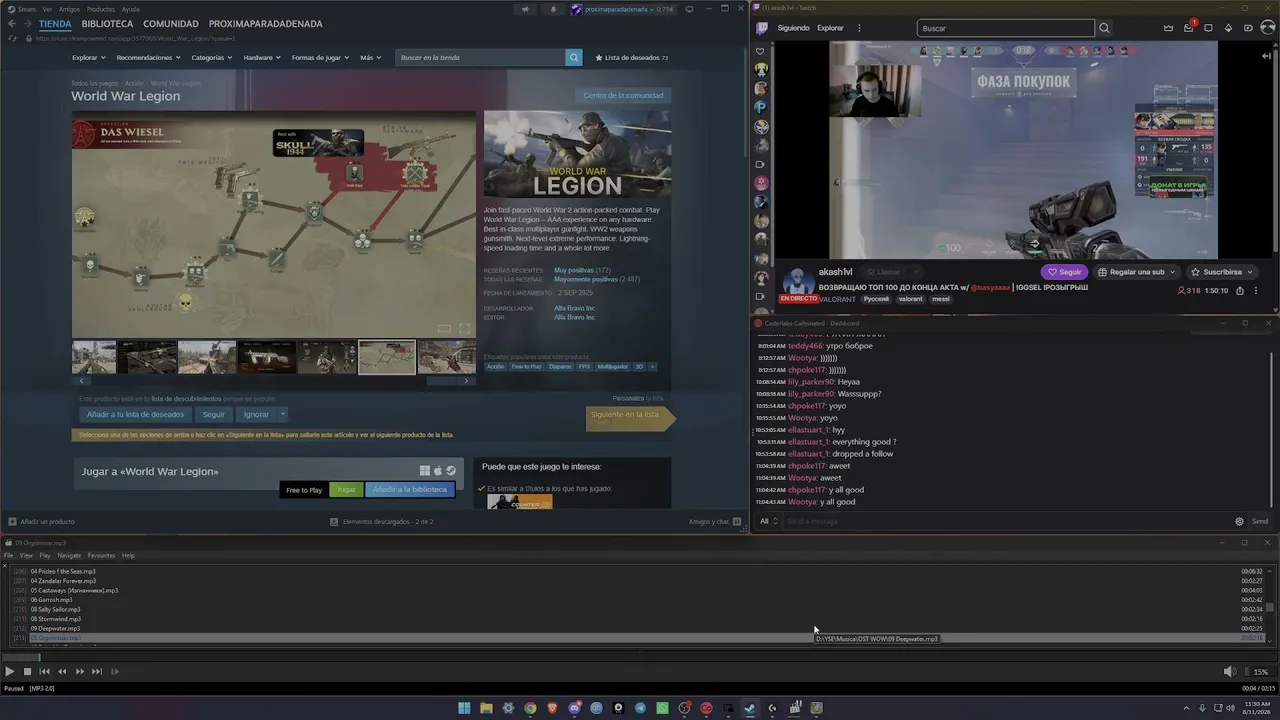Open Twitch followed channels heart icon

point(761,51)
